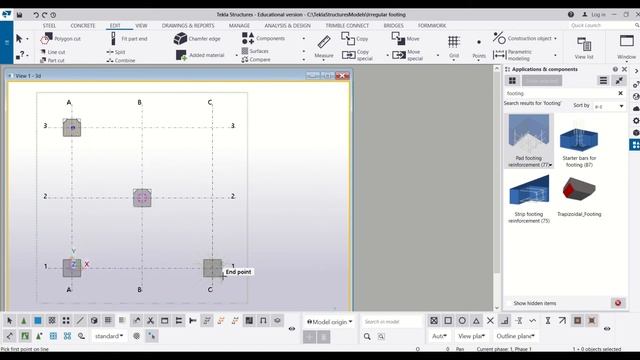This screenshot has width=640, height=360.
Task: Click the Search in model field
Action: [x=391, y=322]
